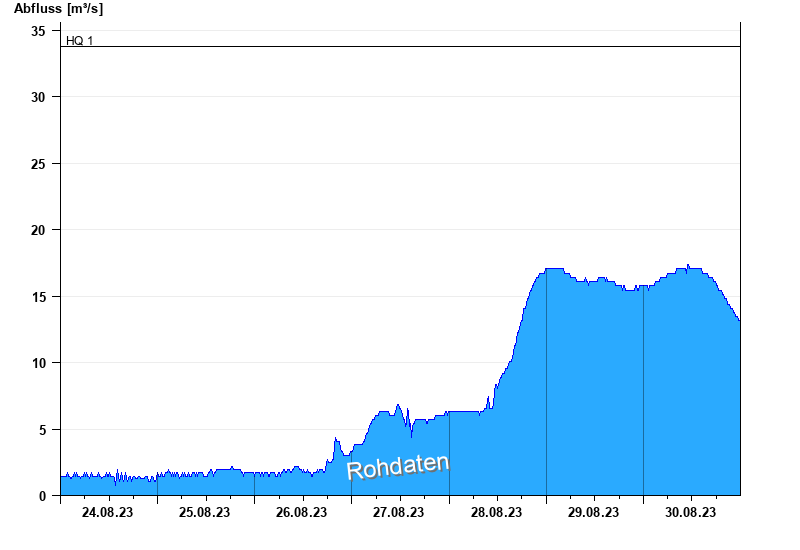The width and height of the screenshot is (800, 550).
Task: Click the y-axis value 35
Action: (38, 31)
